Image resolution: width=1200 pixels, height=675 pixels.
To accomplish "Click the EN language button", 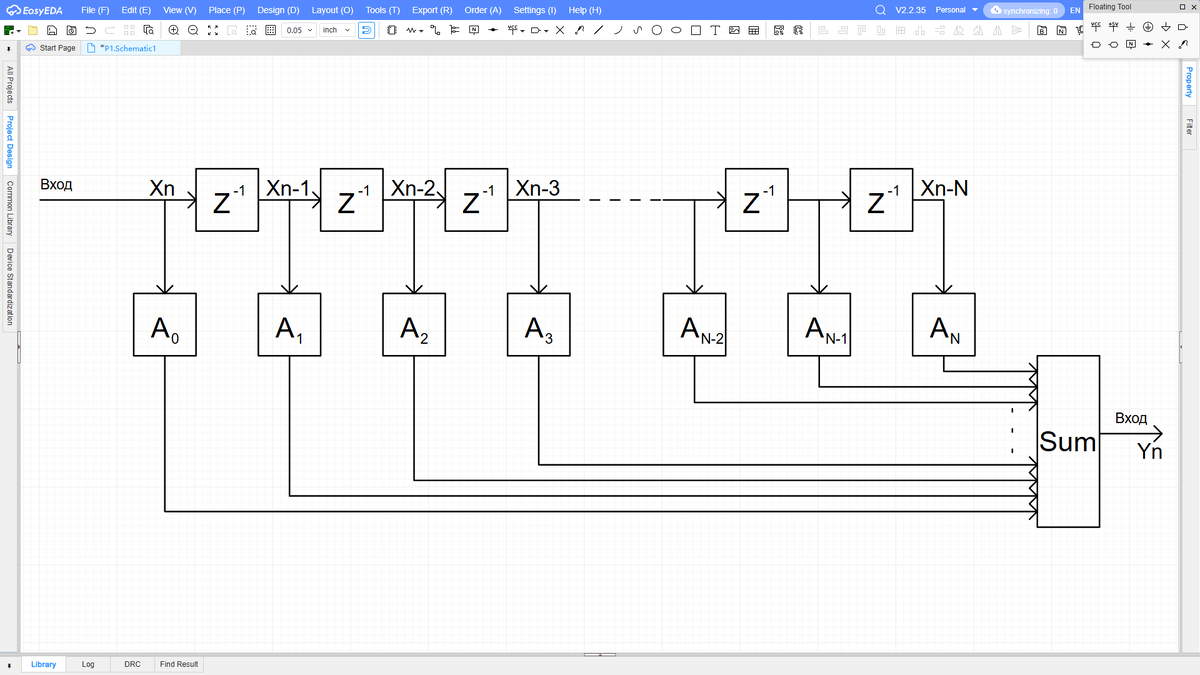I will coord(1075,10).
